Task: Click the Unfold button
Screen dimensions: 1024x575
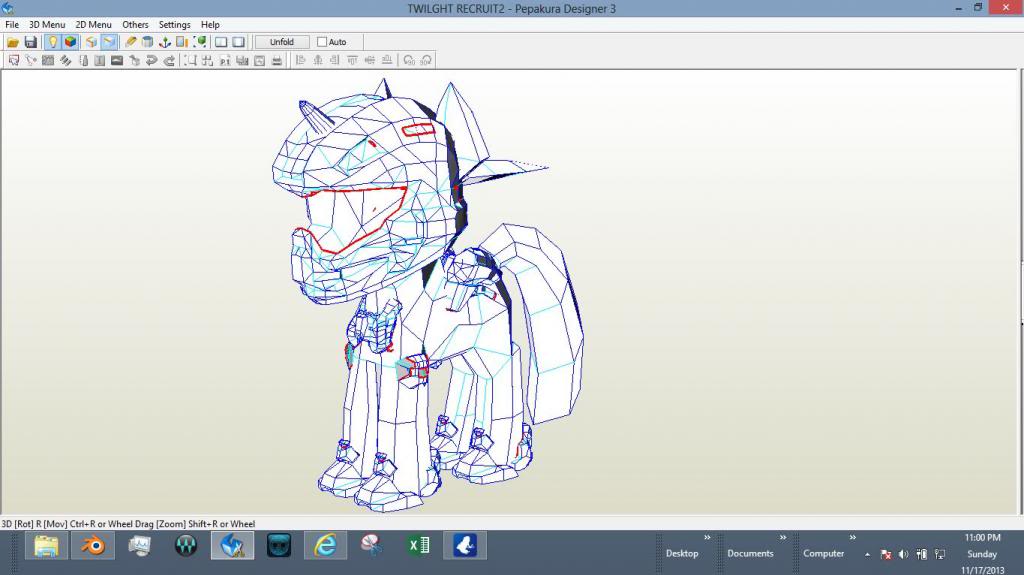Action: 281,42
